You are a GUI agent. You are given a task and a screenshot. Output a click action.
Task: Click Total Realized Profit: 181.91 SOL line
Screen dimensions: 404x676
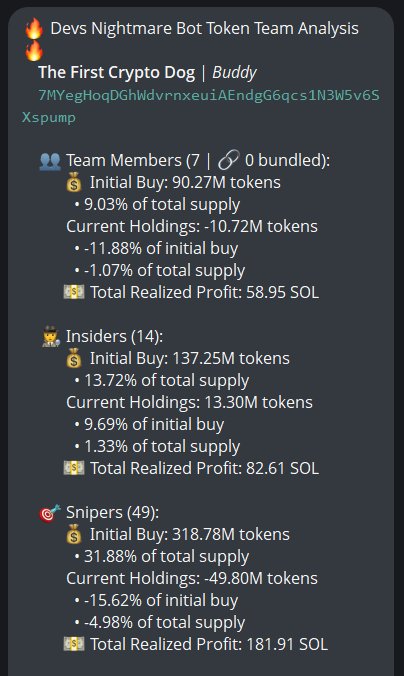point(209,645)
